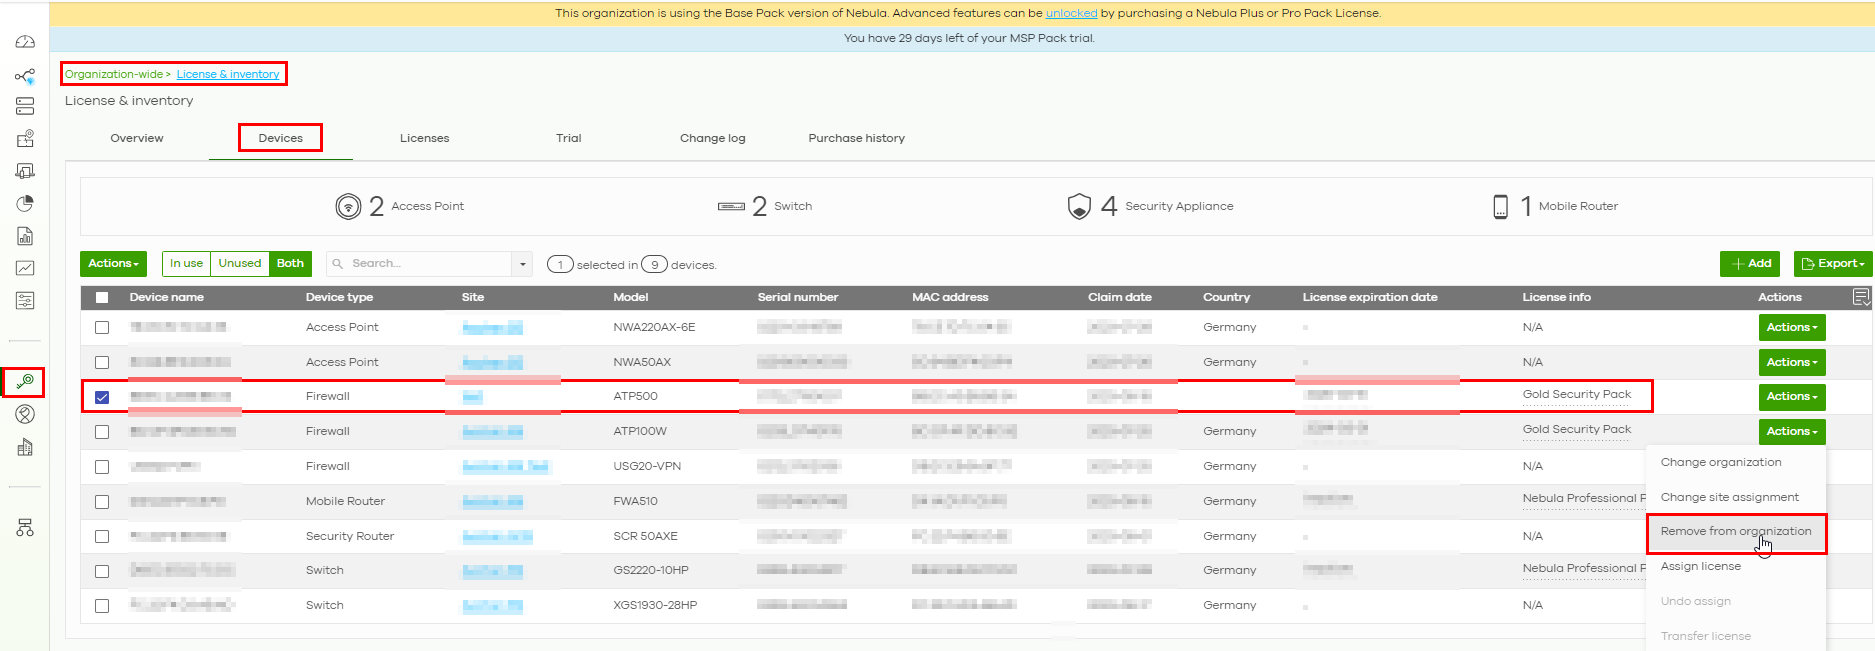The width and height of the screenshot is (1875, 651).
Task: Click the license key icon in sidebar
Action: [25, 382]
